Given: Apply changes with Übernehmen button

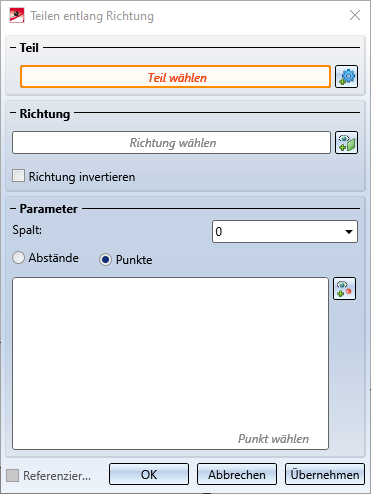Looking at the screenshot, I should click(325, 474).
